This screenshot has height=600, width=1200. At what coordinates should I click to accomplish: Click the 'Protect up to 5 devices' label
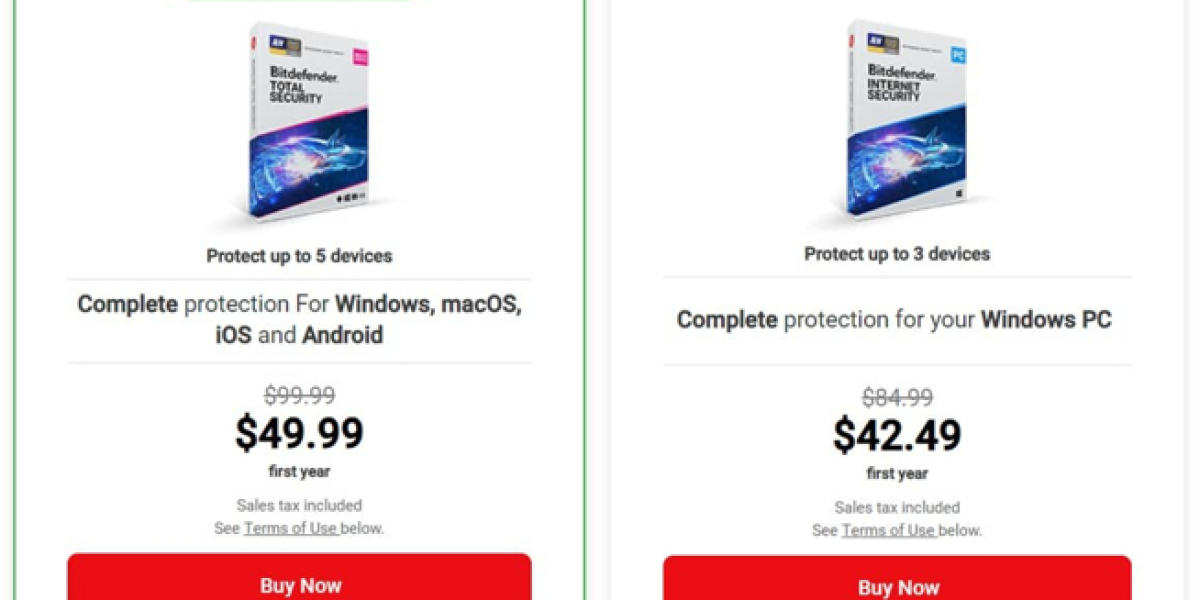pyautogui.click(x=299, y=256)
